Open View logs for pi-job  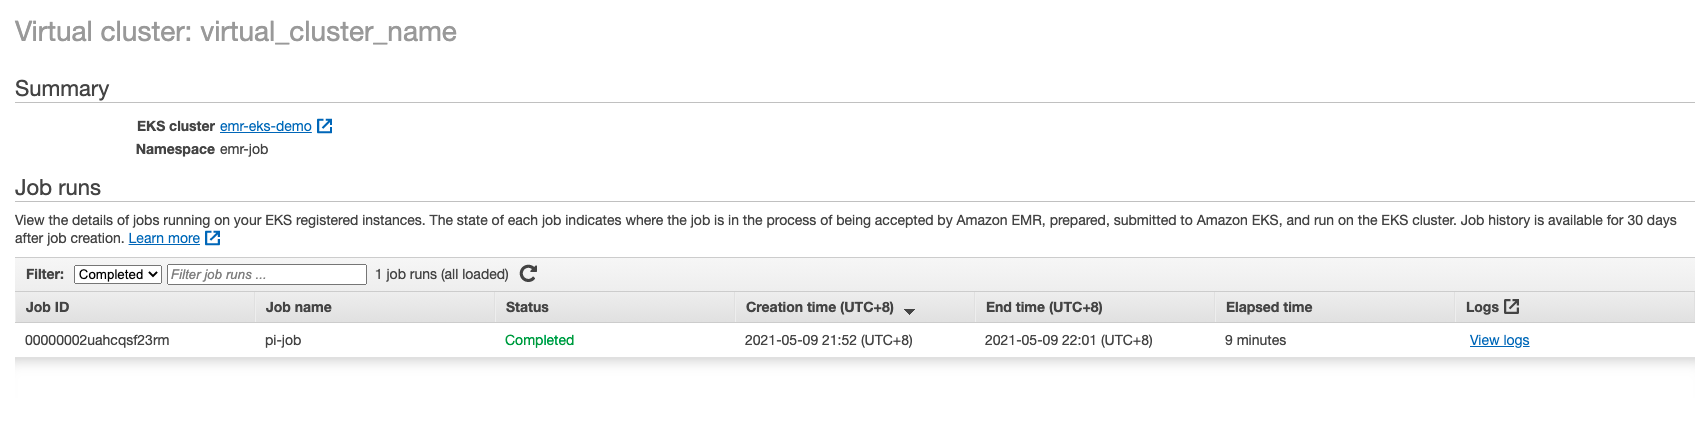coord(1499,340)
